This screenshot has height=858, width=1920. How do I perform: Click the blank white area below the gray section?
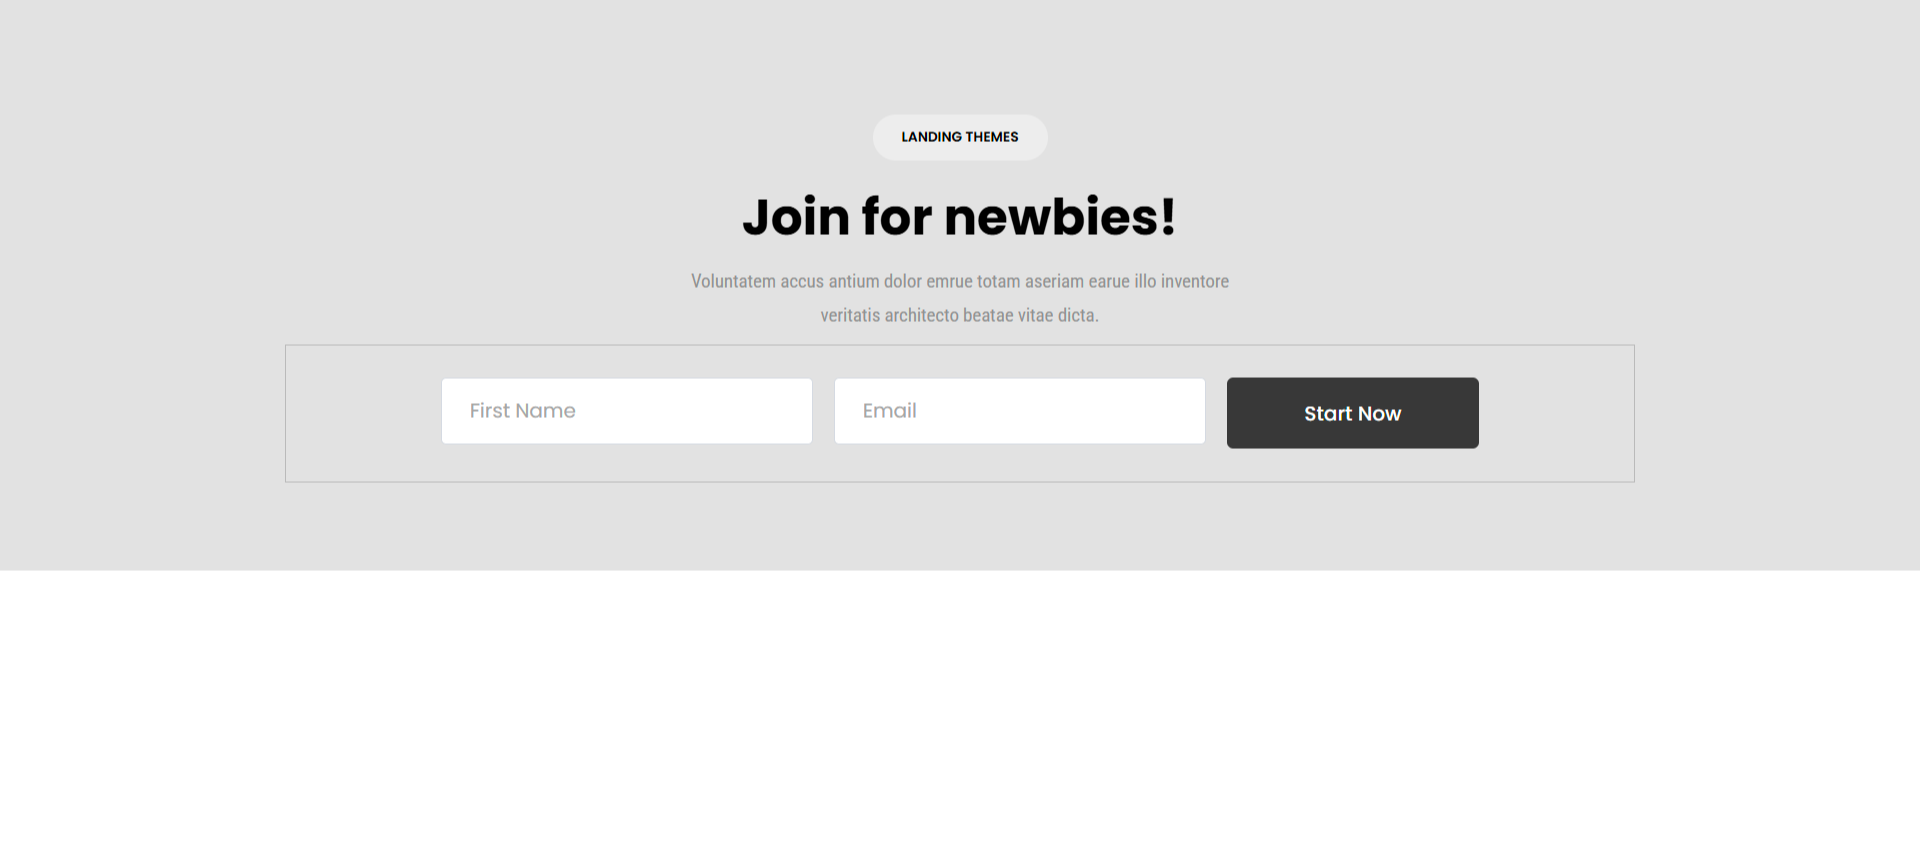960,714
